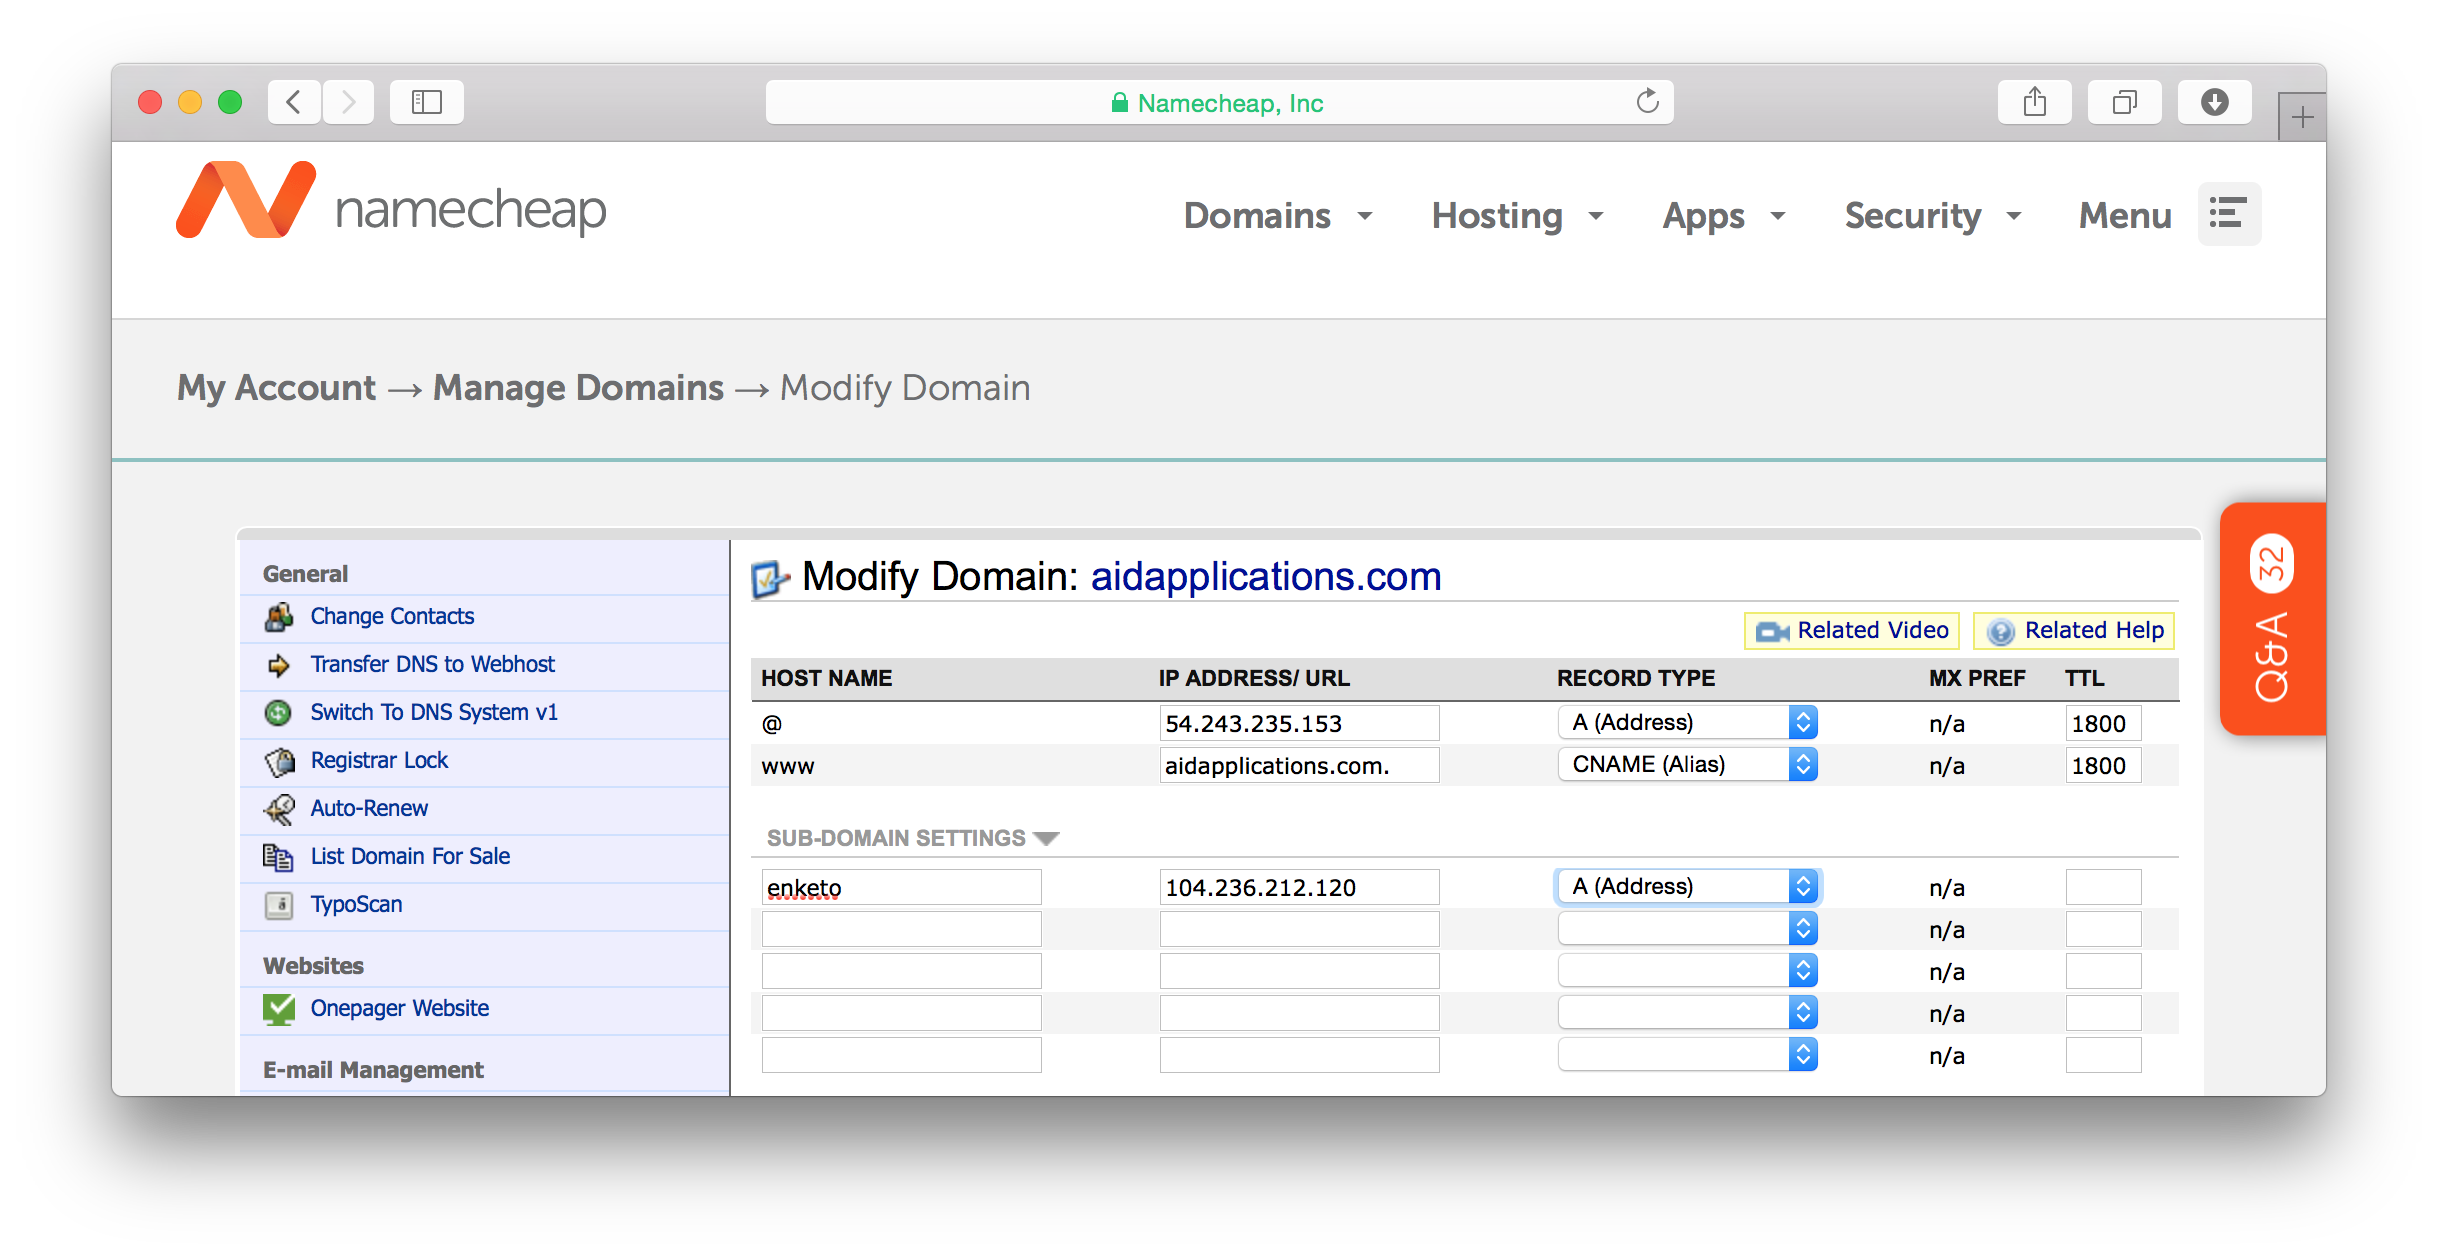
Task: Open record type dropdown in last subdomain row
Action: tap(1687, 1054)
